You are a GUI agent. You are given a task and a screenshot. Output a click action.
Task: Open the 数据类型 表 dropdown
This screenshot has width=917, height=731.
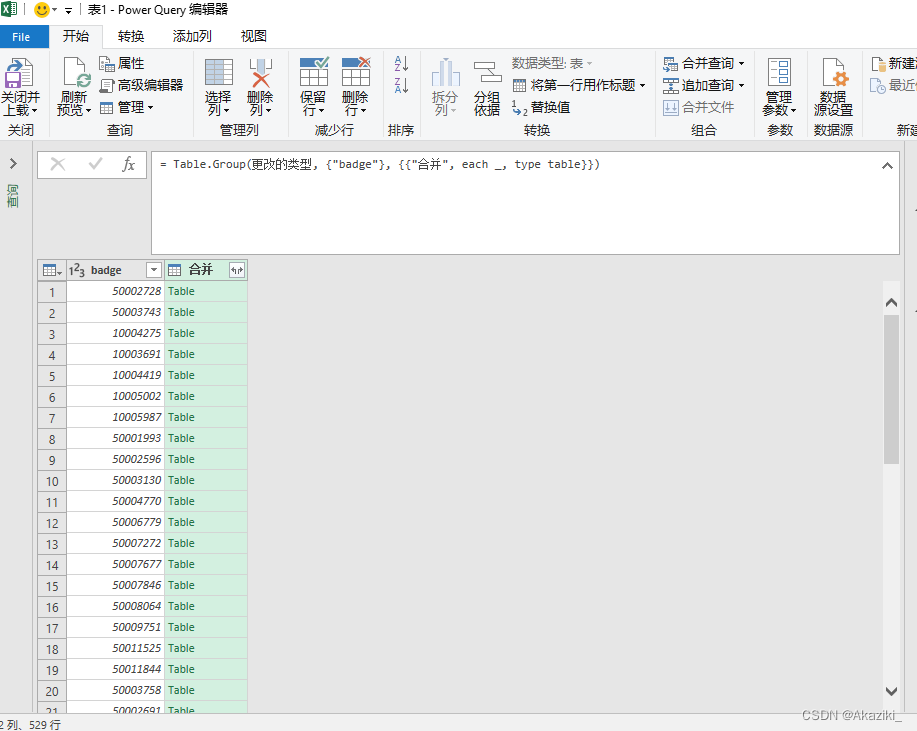(584, 62)
